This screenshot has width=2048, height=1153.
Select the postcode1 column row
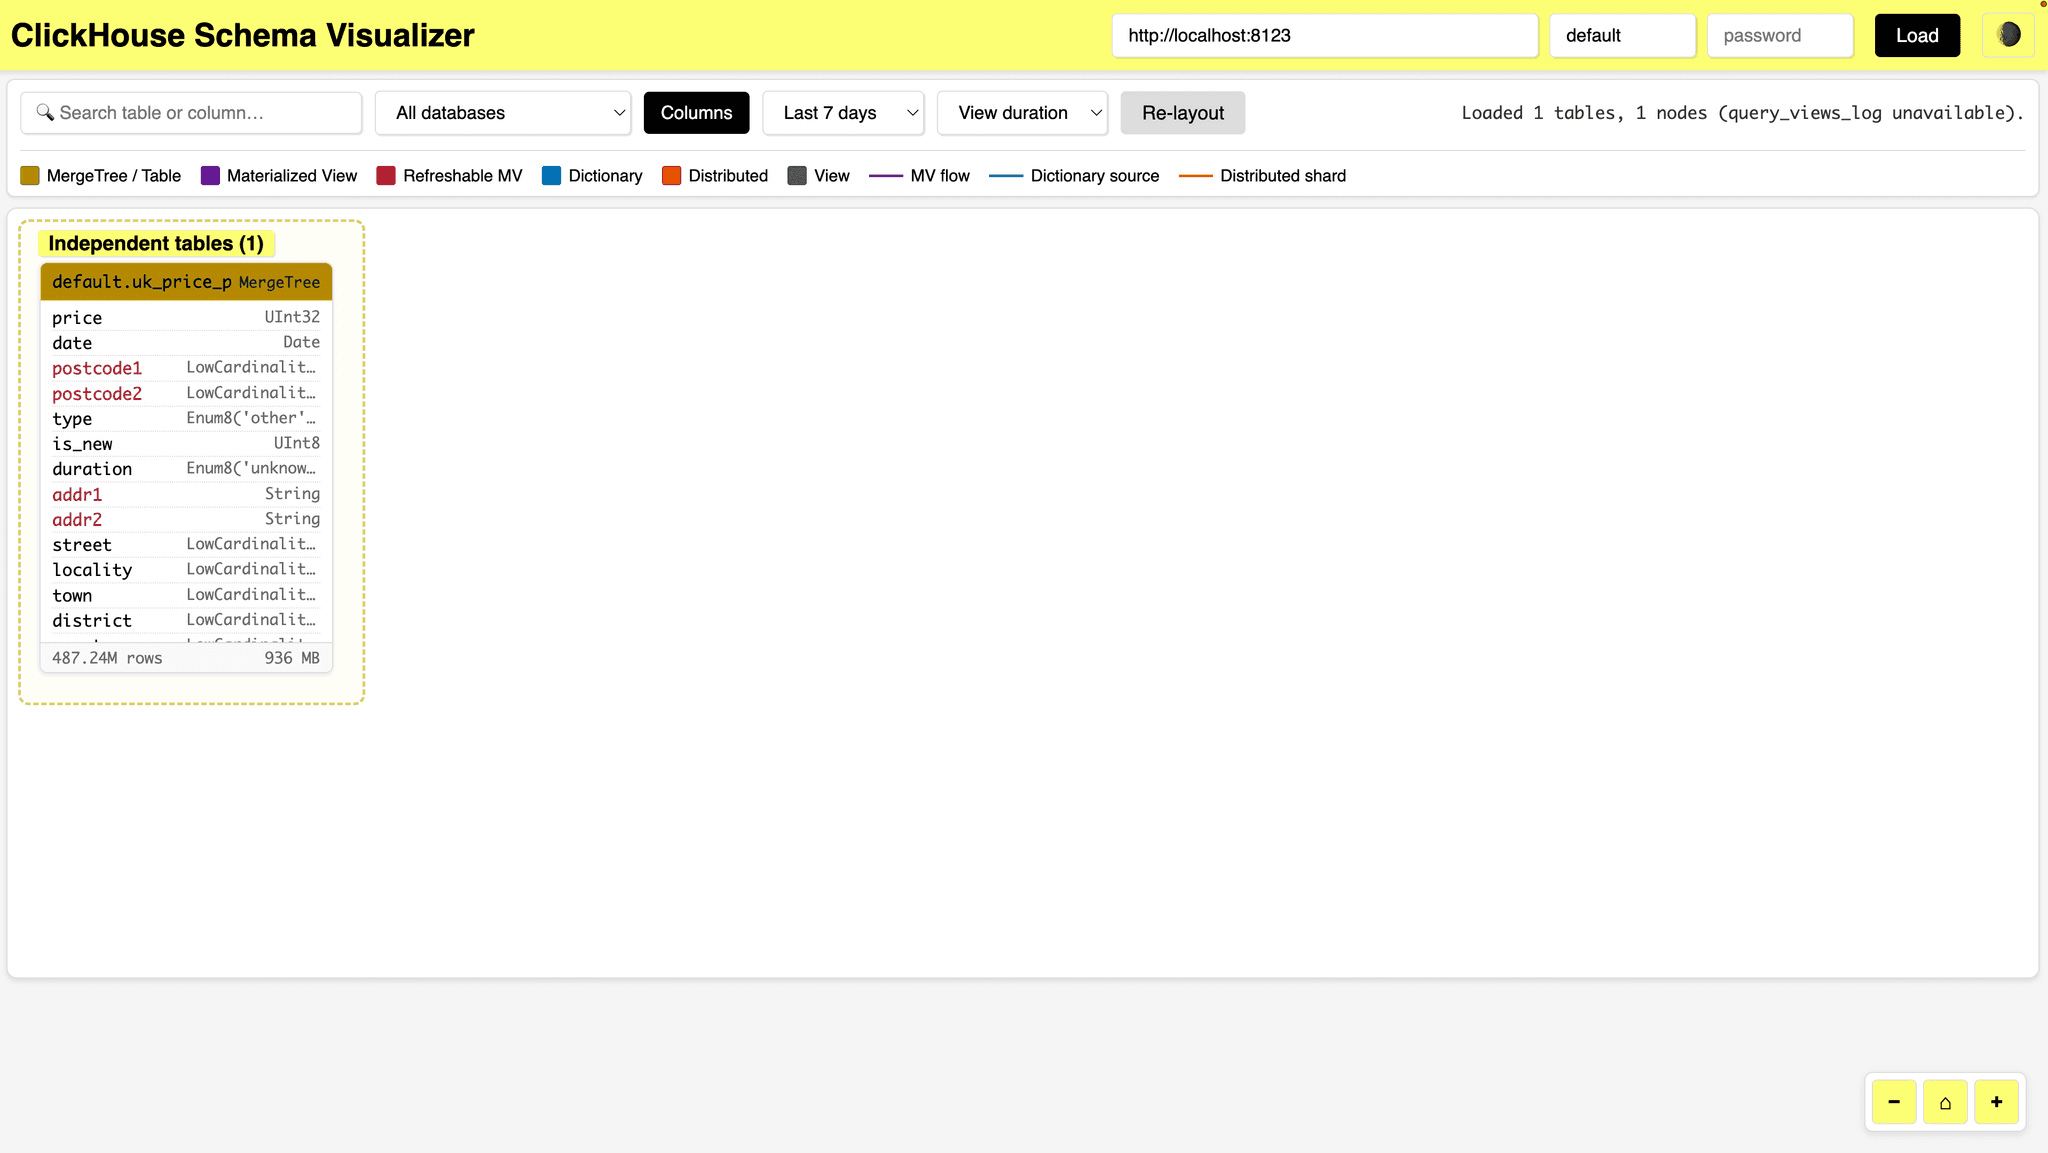click(x=186, y=368)
